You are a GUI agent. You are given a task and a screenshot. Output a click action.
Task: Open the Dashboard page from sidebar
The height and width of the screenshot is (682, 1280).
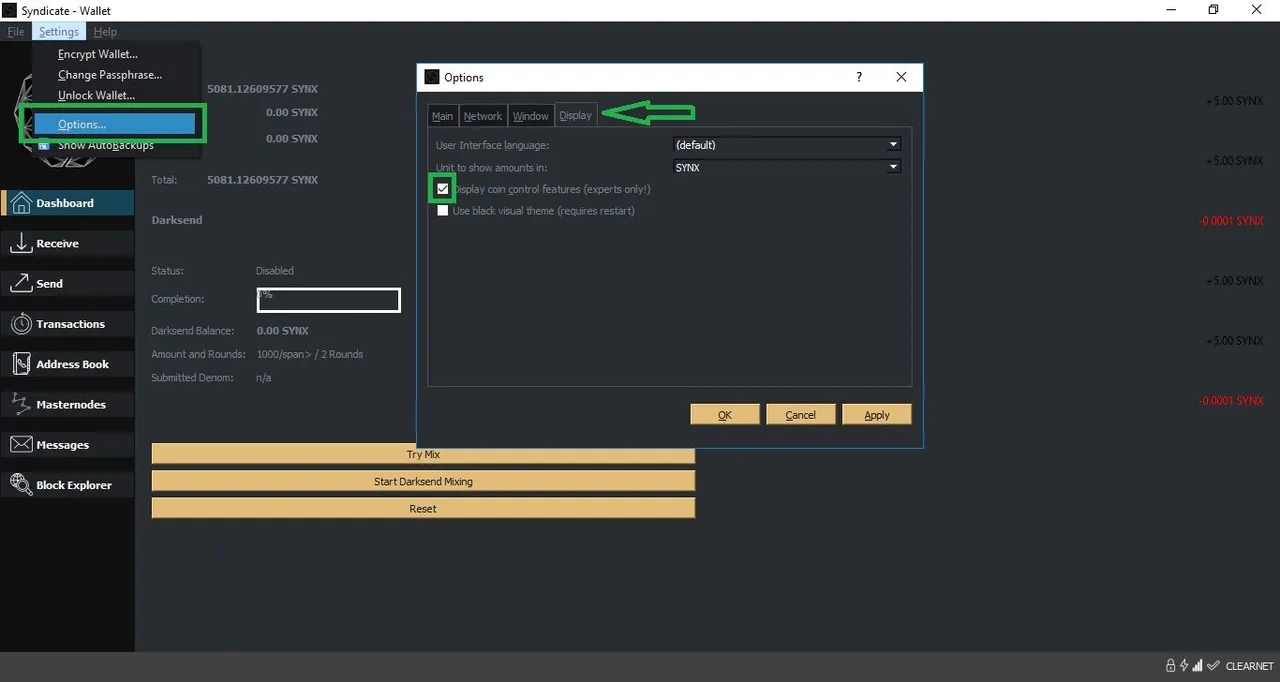tap(67, 203)
